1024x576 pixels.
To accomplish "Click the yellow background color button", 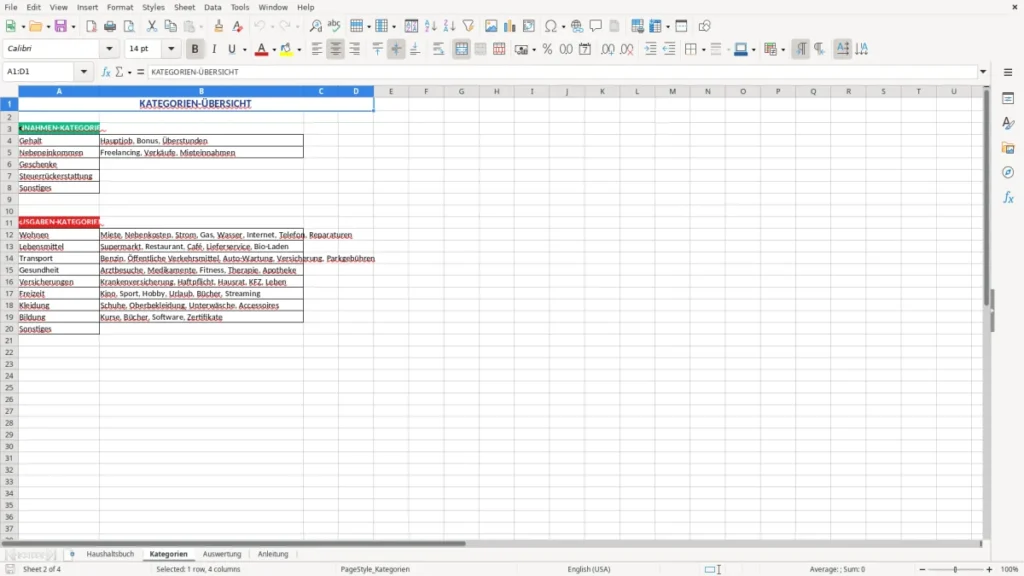I will point(286,49).
